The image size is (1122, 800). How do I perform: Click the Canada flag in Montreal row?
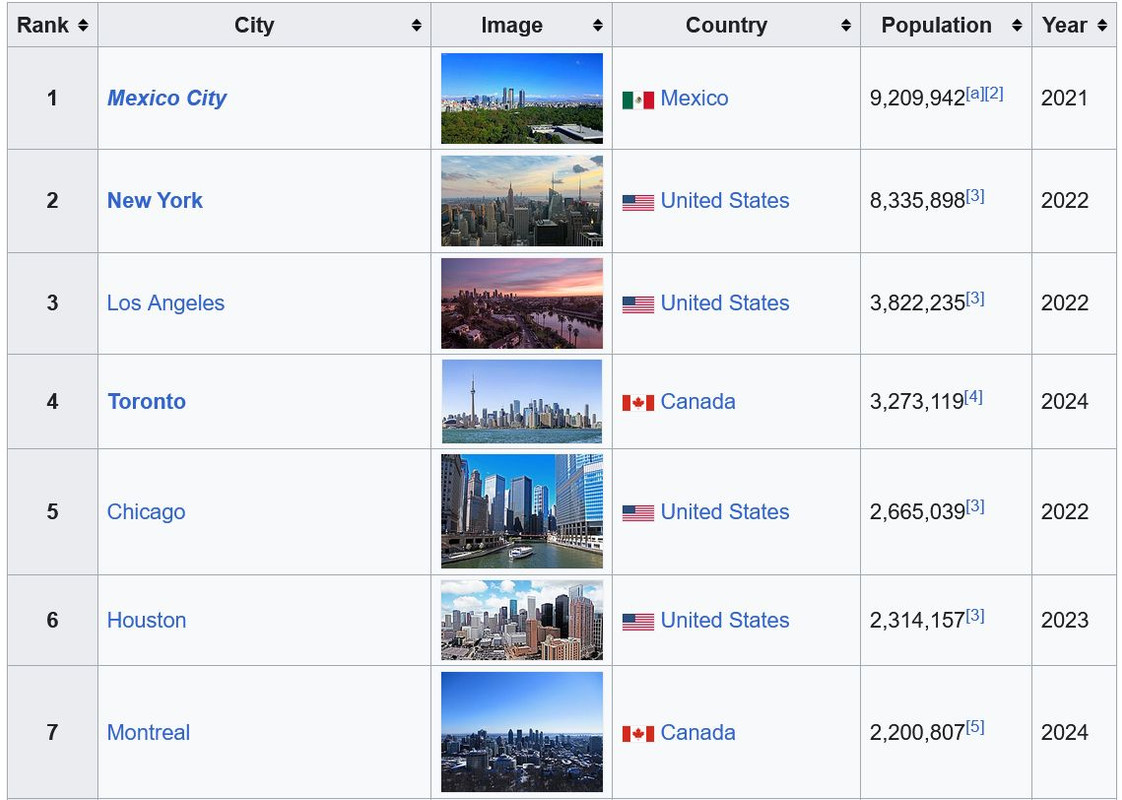[638, 733]
